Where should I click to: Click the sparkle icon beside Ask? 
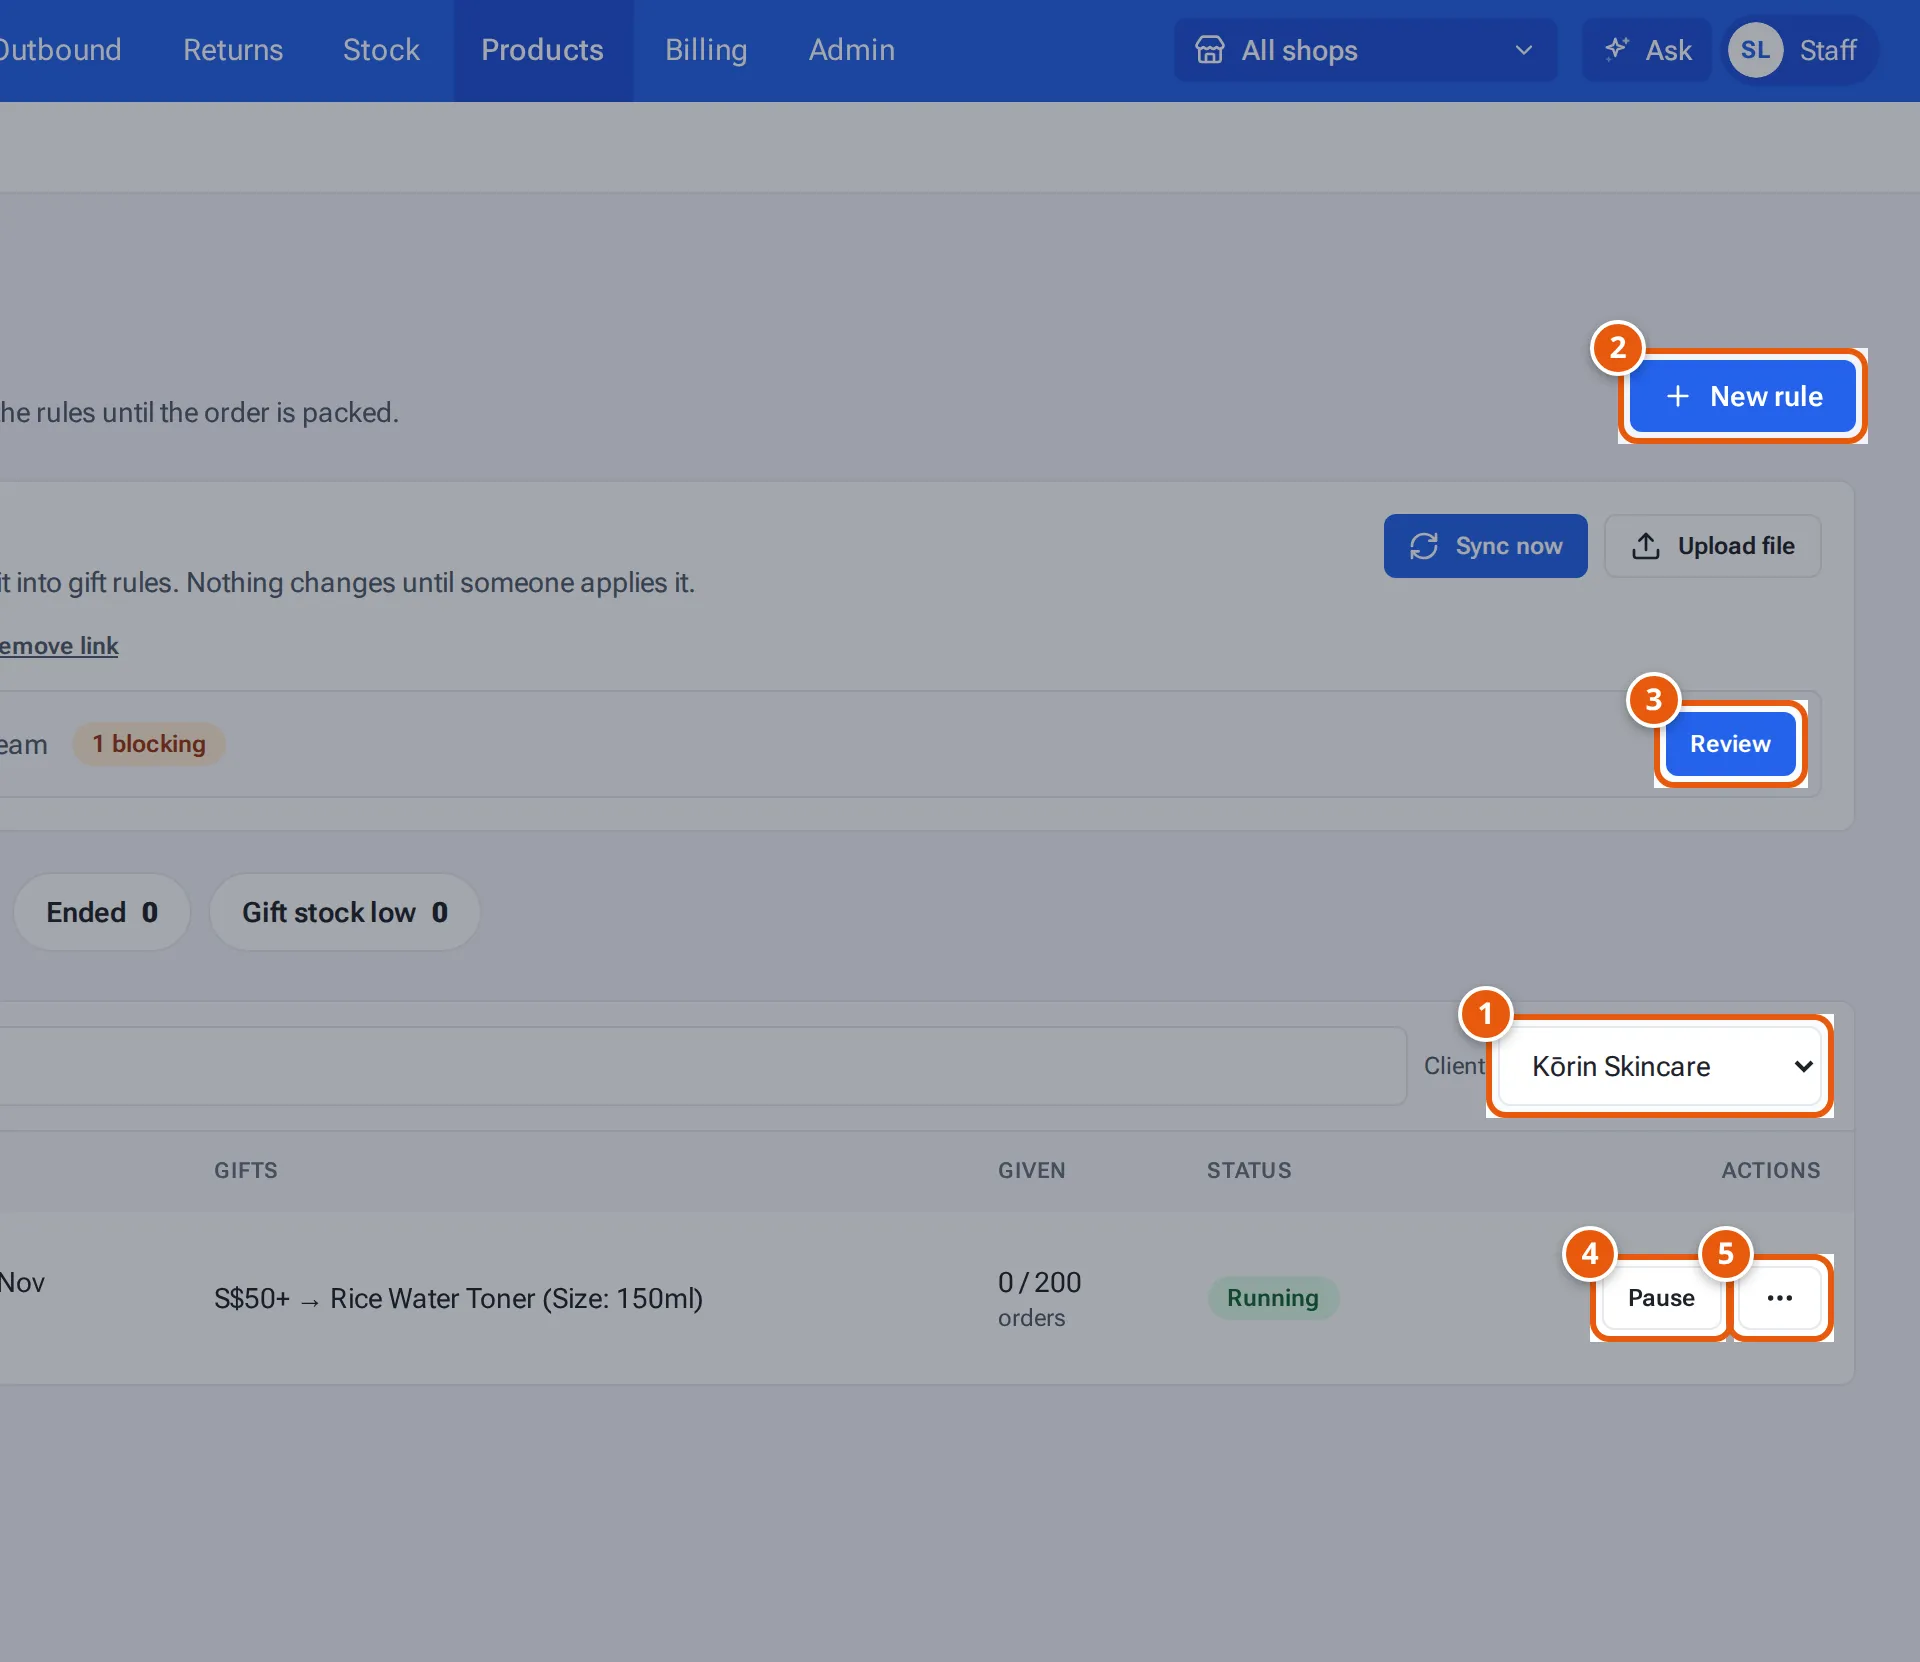(x=1616, y=49)
